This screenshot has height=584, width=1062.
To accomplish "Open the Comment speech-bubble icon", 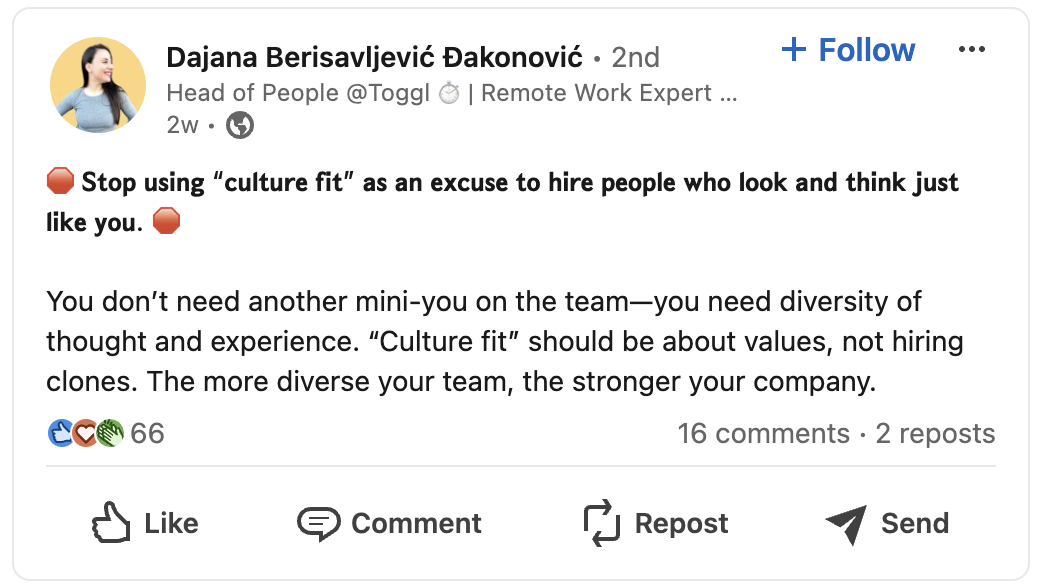I will [319, 522].
